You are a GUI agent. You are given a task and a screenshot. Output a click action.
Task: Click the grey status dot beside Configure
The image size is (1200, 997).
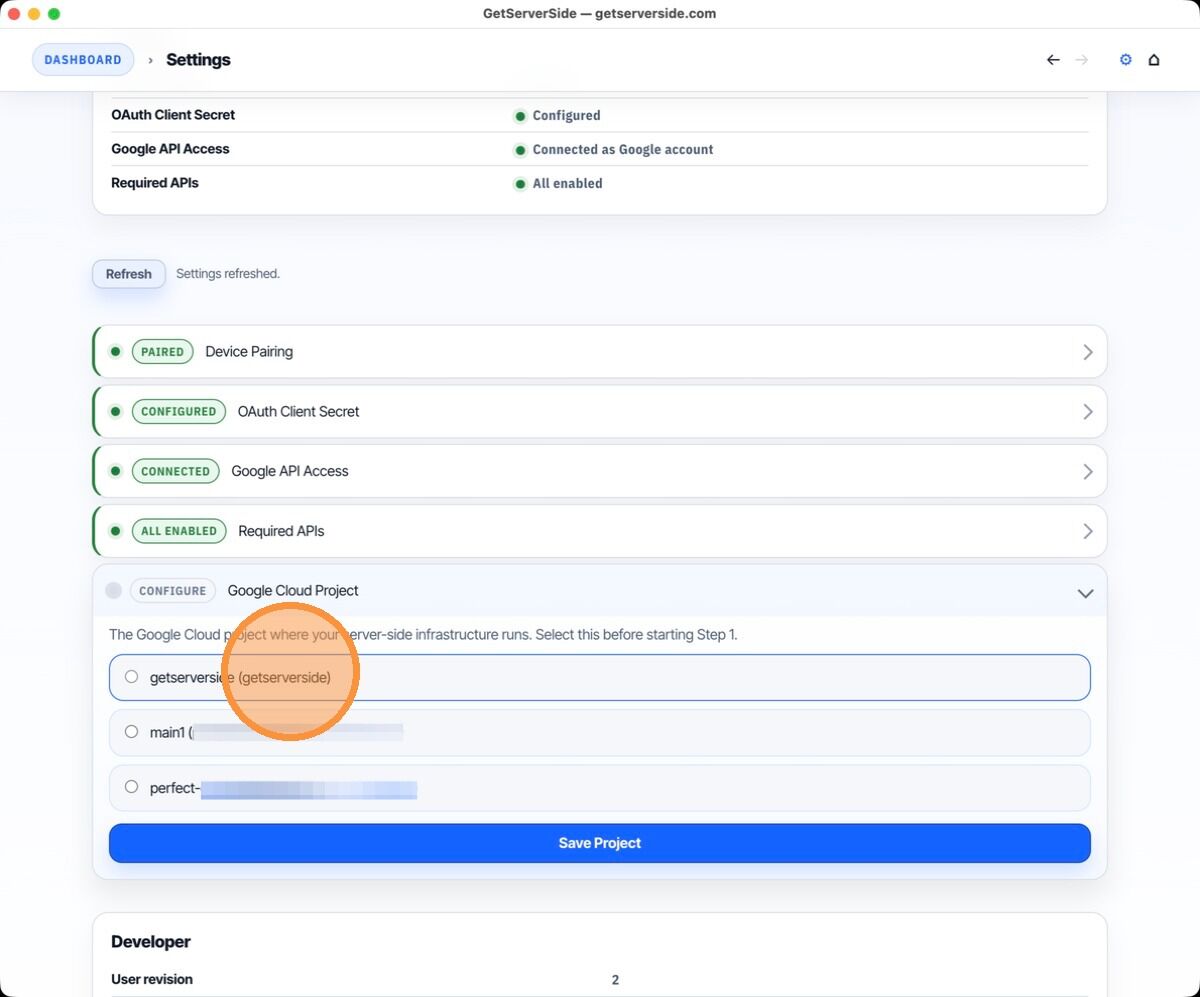pyautogui.click(x=114, y=591)
